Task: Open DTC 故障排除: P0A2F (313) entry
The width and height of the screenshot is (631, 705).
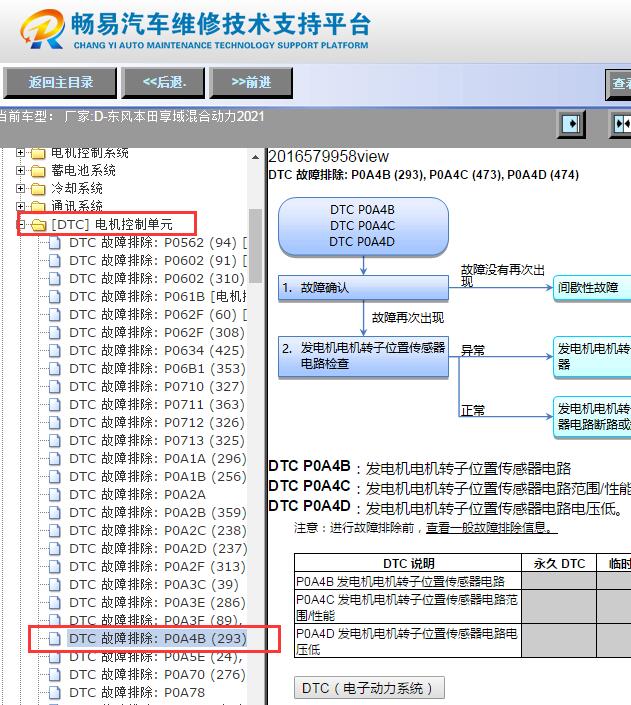Action: [157, 567]
